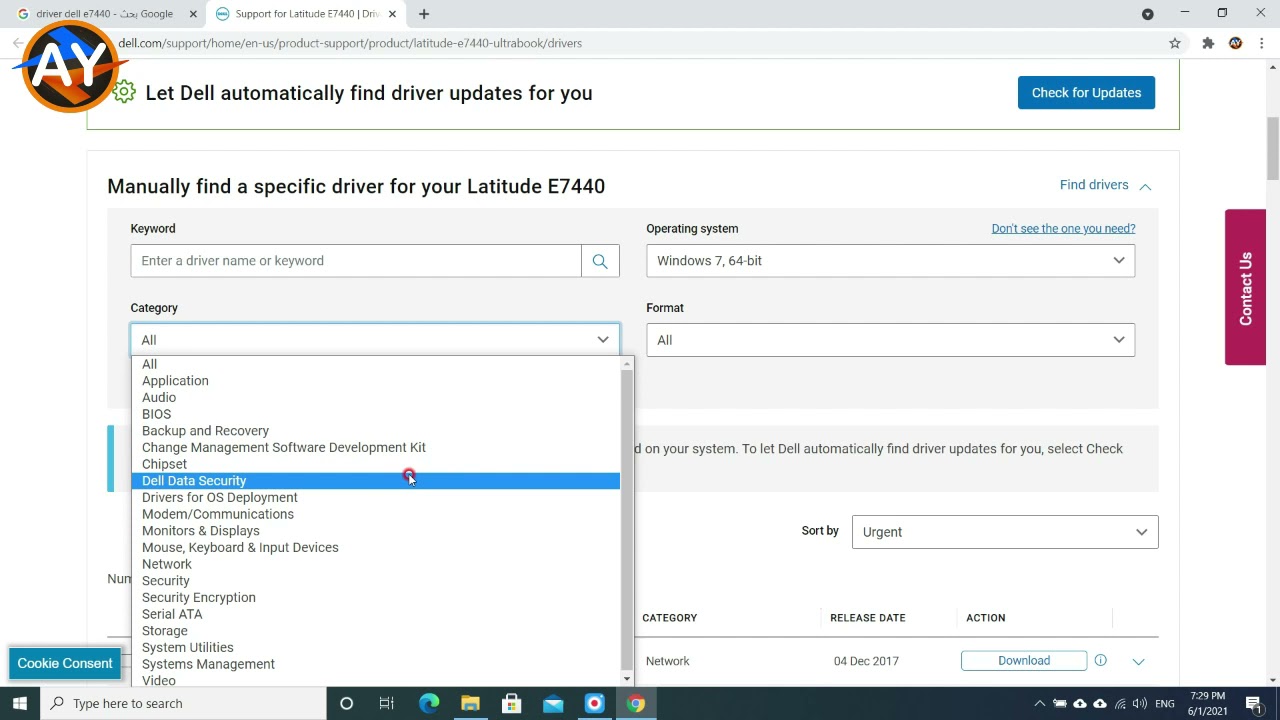Select Audio from the Category list
The width and height of the screenshot is (1280, 720).
click(x=376, y=397)
